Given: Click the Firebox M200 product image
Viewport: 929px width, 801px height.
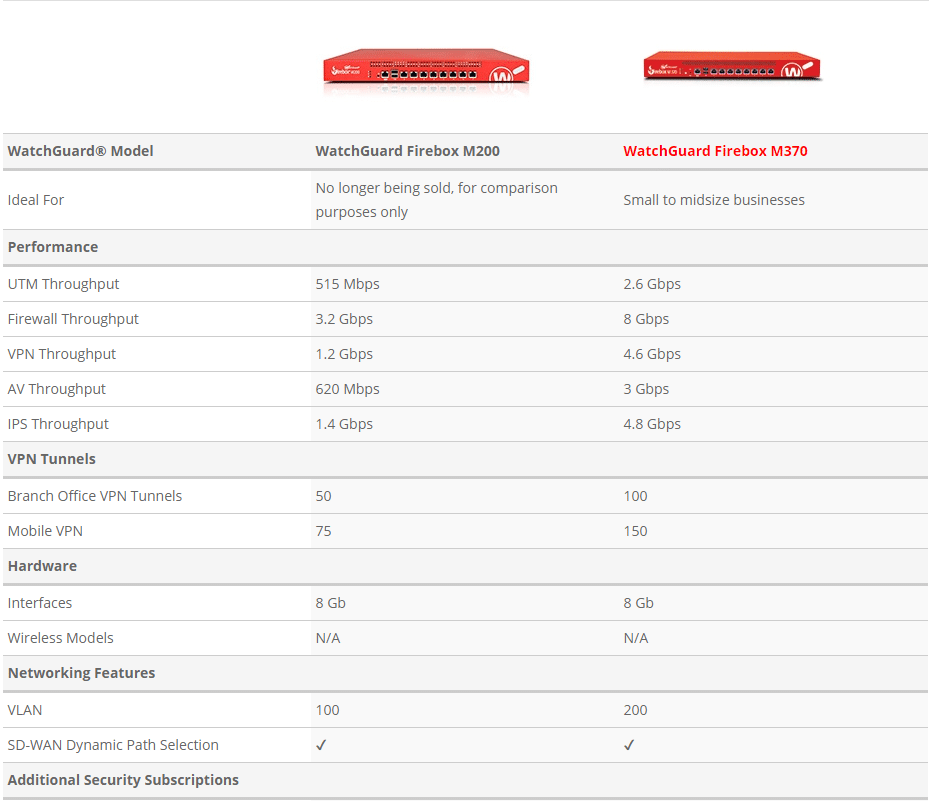Looking at the screenshot, I should 426,72.
